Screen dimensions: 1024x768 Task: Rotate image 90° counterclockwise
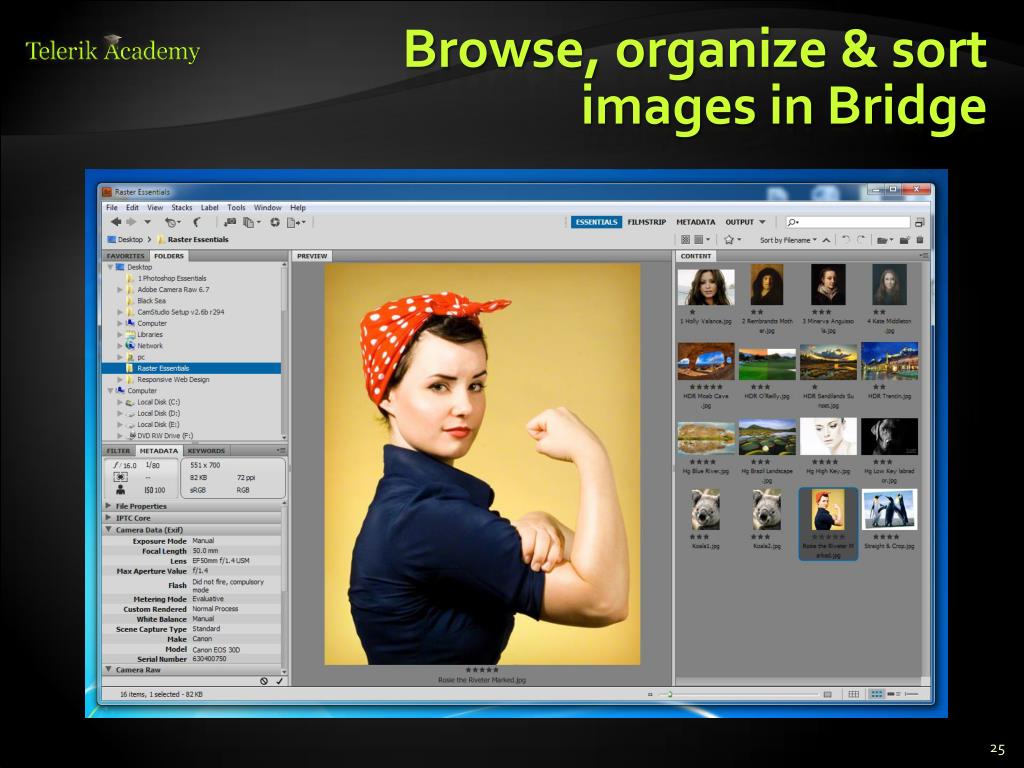point(846,240)
